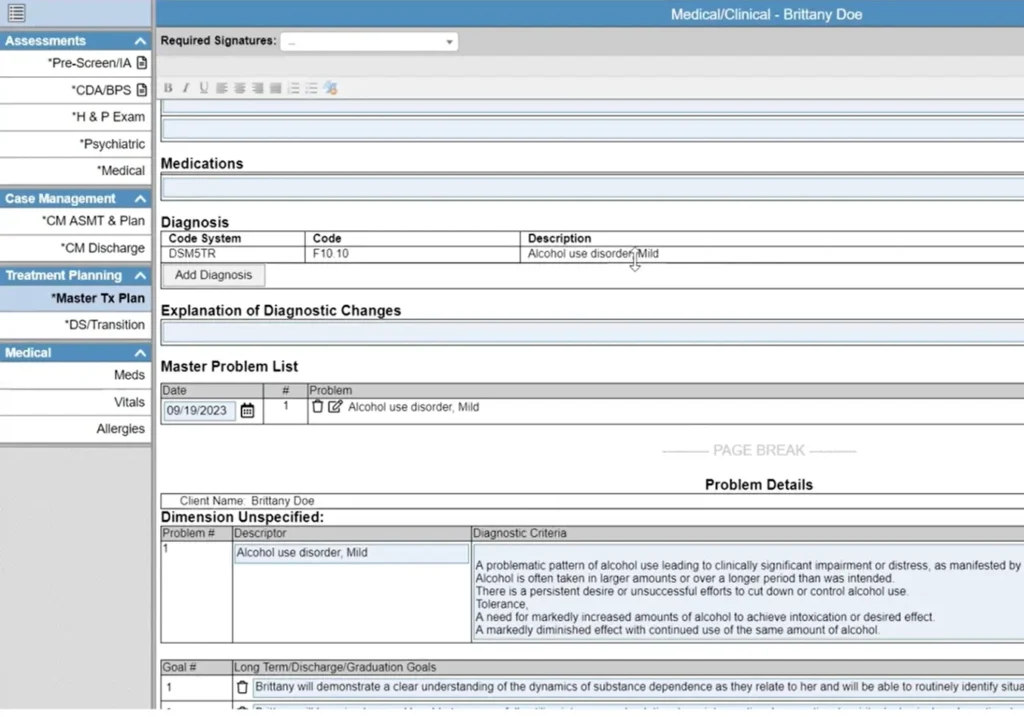This screenshot has height=717, width=1024.
Task: Align text left in editor toolbar
Action: (222, 88)
